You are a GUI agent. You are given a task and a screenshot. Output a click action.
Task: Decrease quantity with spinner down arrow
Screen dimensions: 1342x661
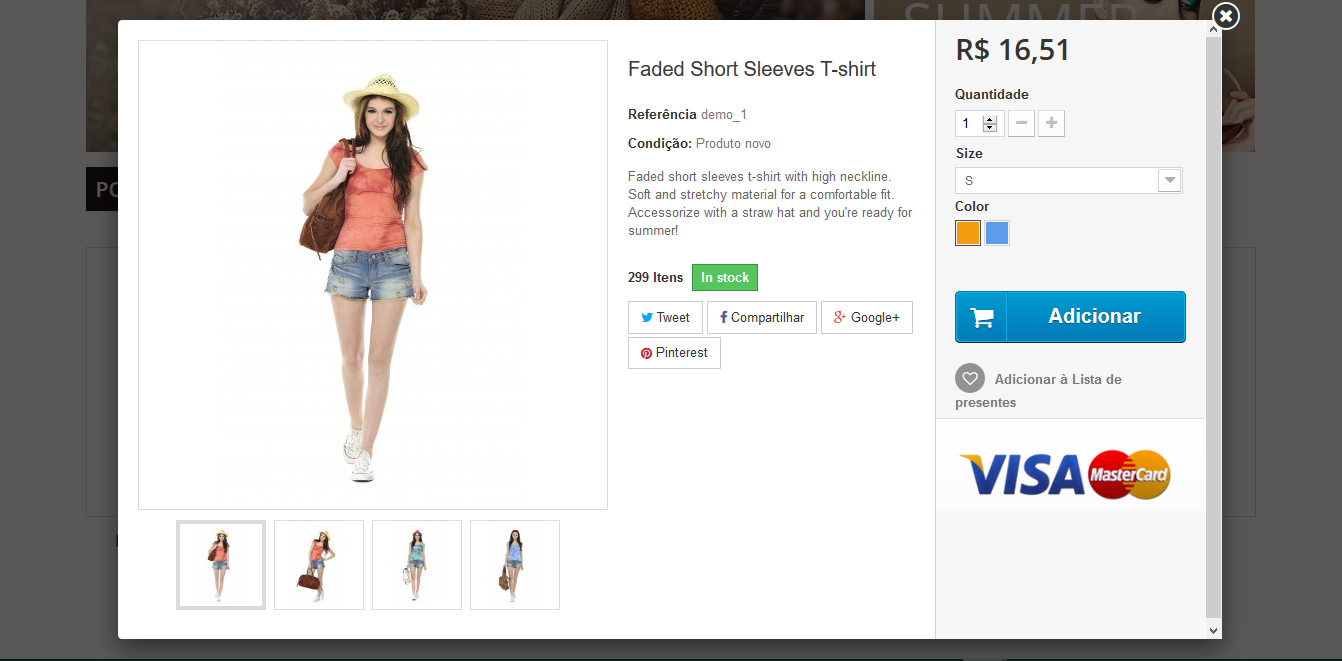click(990, 128)
